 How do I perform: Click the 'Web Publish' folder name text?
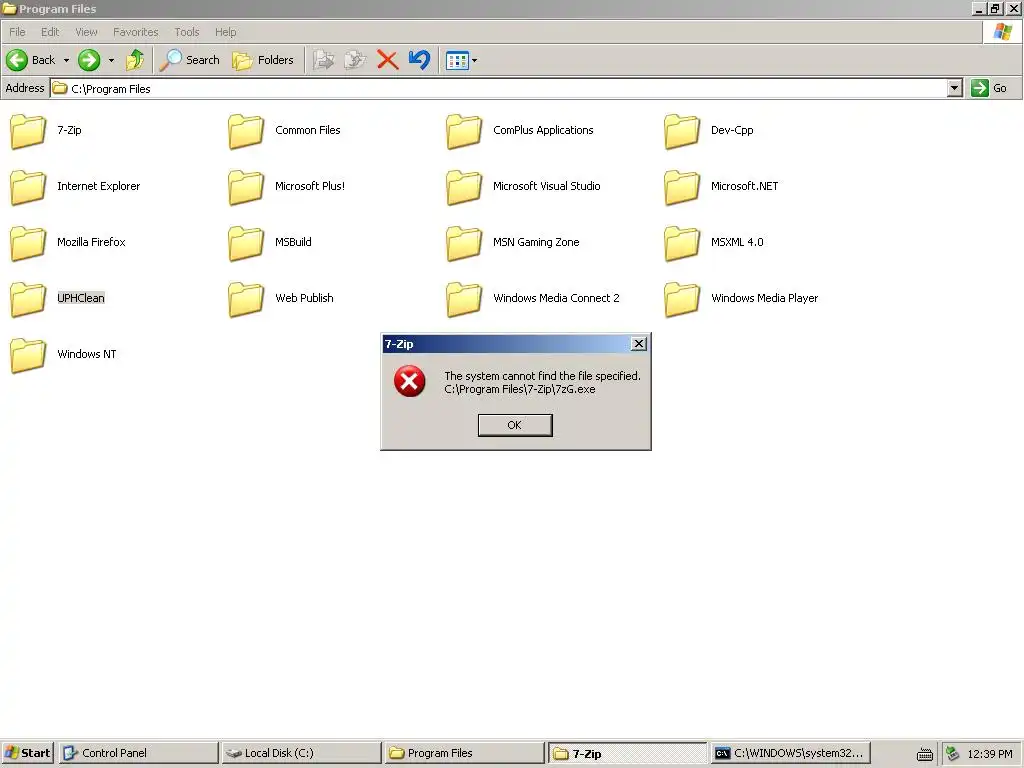click(x=304, y=298)
